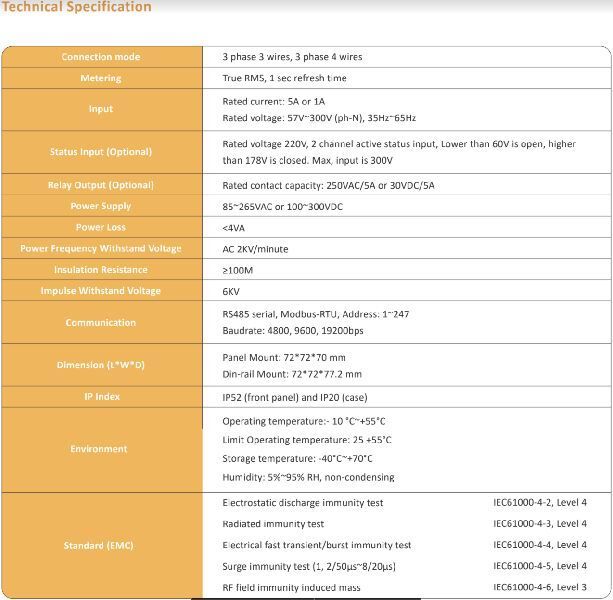Select the Input row label

click(x=101, y=109)
